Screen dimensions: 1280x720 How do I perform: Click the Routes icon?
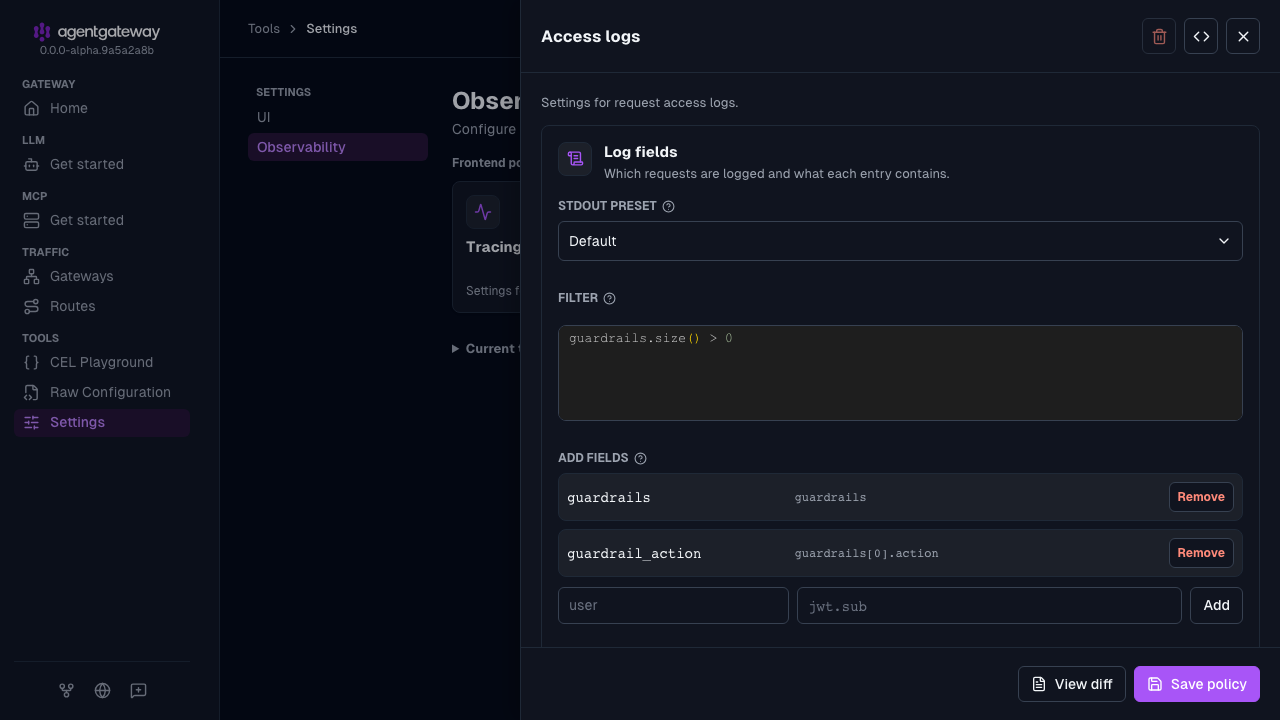click(x=32, y=306)
